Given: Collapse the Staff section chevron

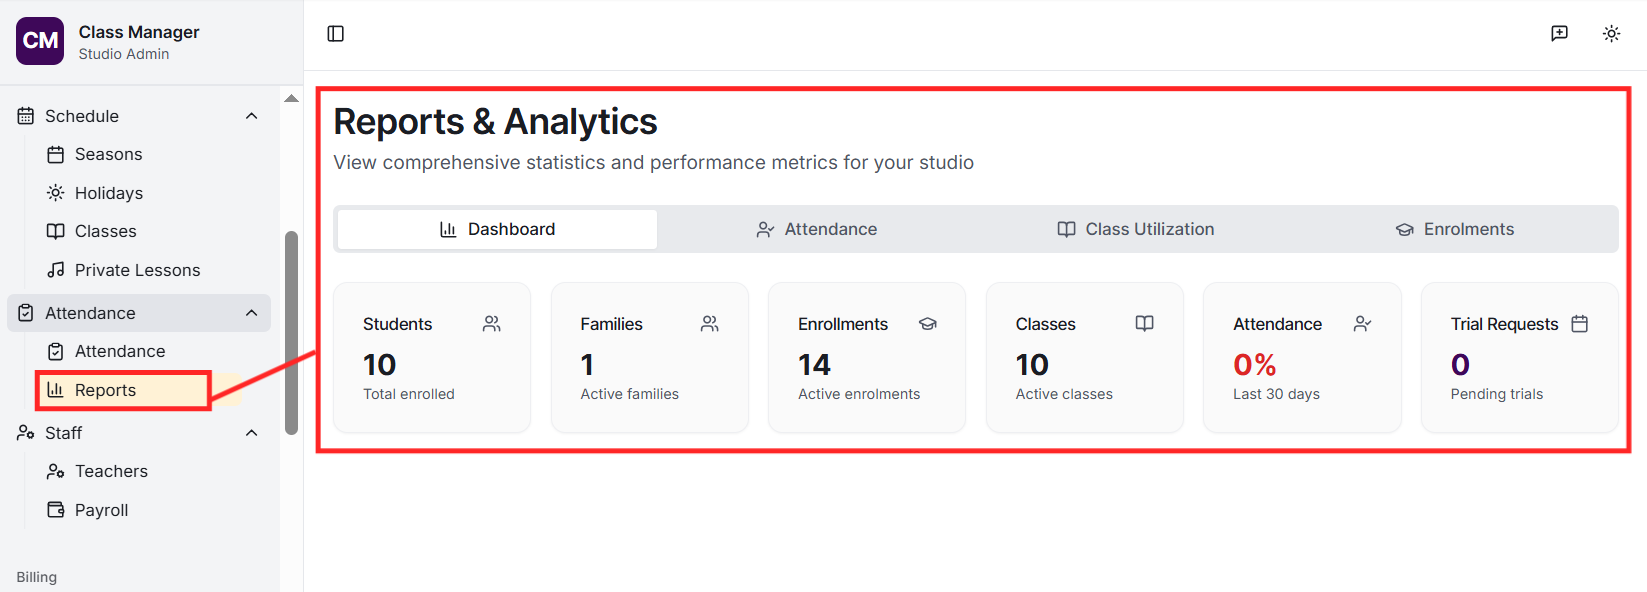Looking at the screenshot, I should point(252,433).
